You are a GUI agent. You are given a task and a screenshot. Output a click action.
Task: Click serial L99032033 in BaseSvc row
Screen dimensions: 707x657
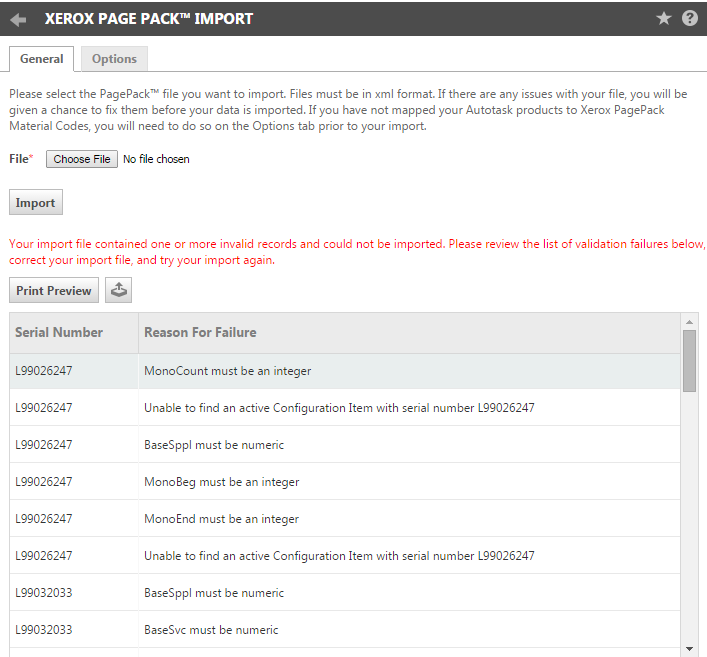coord(44,630)
